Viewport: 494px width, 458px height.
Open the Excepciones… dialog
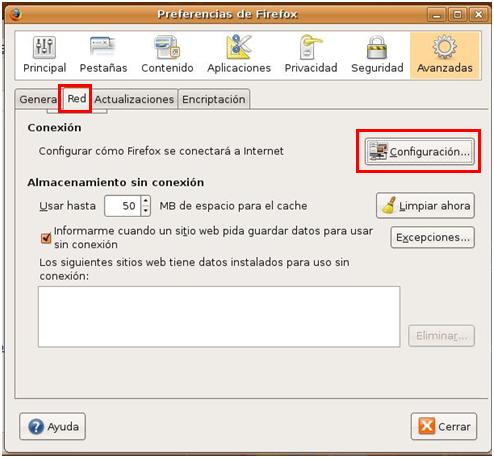[433, 237]
